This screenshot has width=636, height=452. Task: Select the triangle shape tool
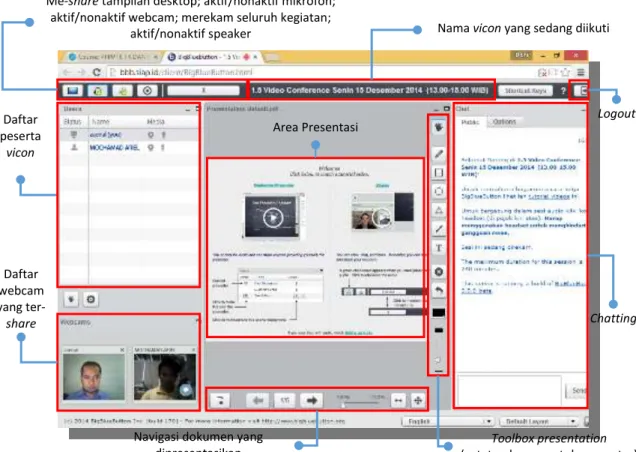tap(438, 210)
